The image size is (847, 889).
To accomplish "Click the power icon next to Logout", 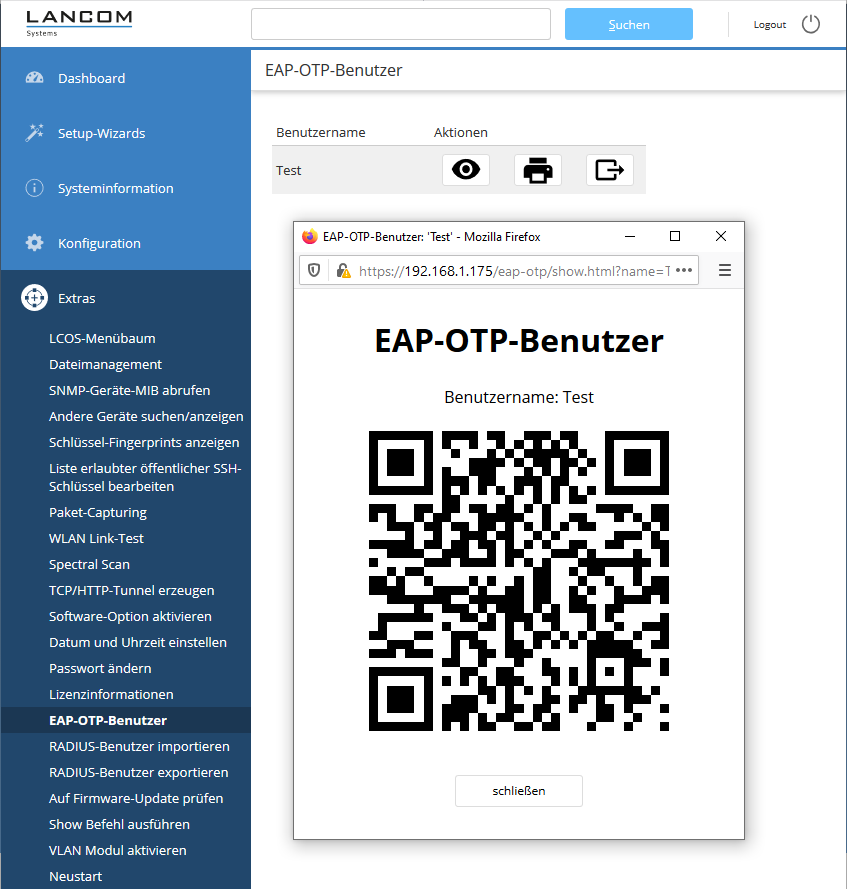I will click(811, 25).
